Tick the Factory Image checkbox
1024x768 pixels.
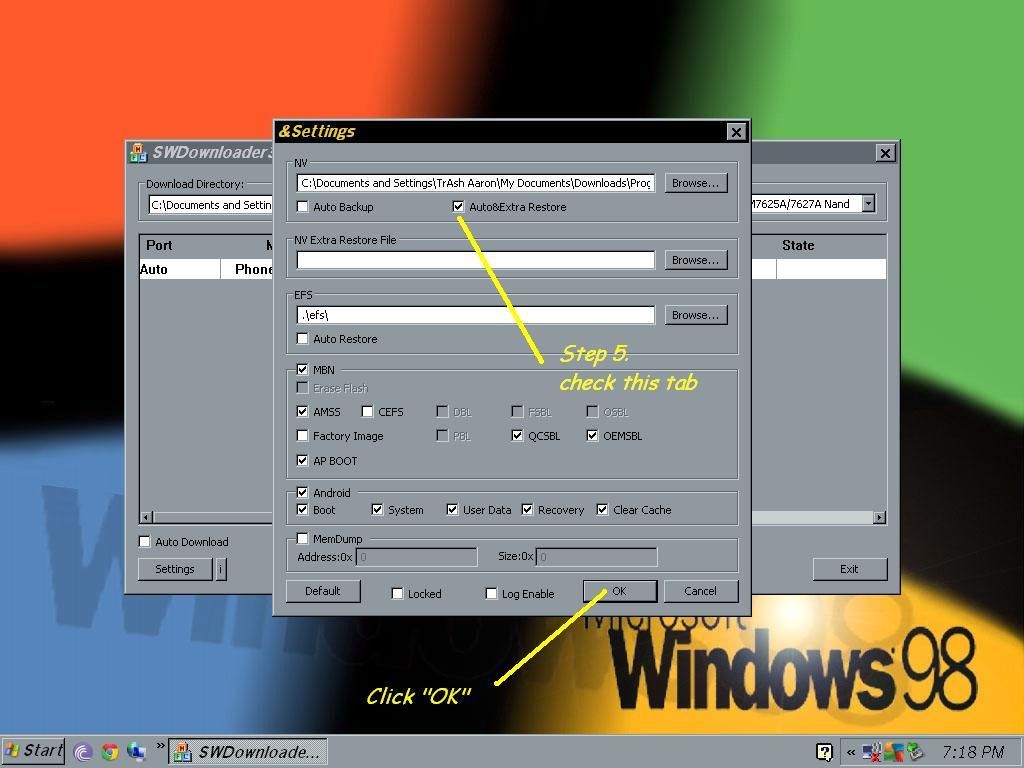[x=303, y=436]
